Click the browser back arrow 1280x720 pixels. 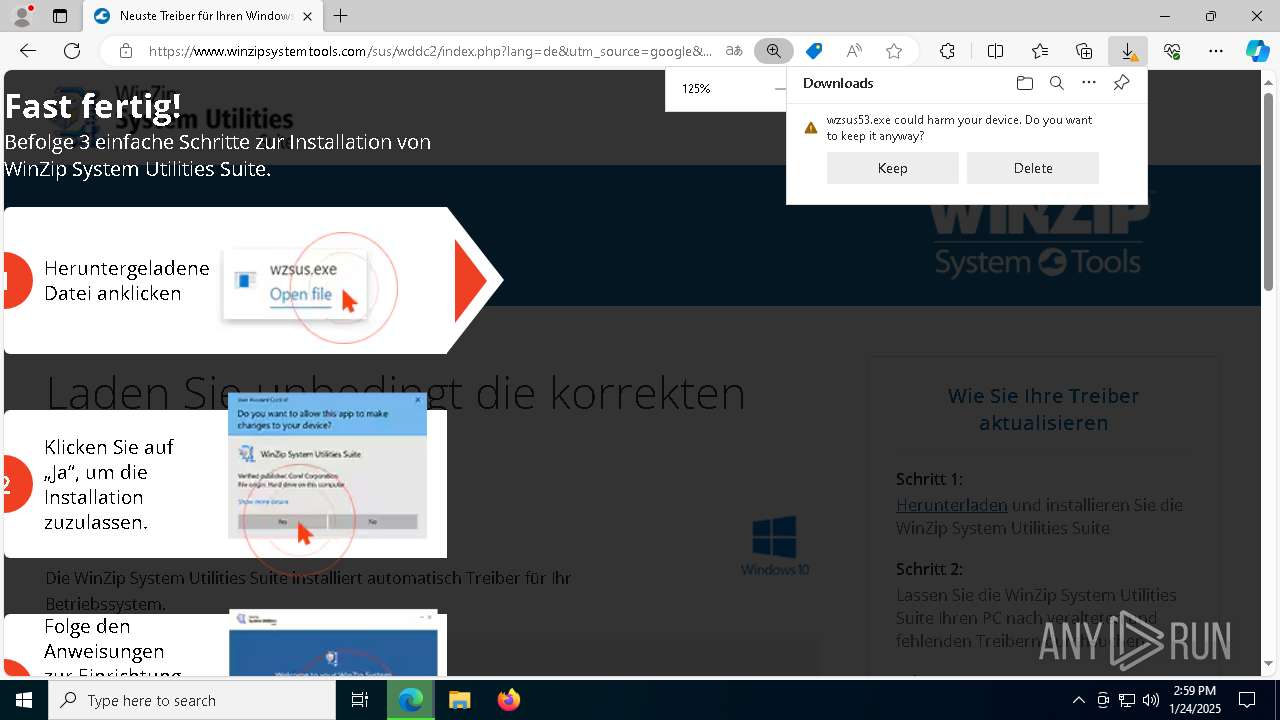pos(28,51)
